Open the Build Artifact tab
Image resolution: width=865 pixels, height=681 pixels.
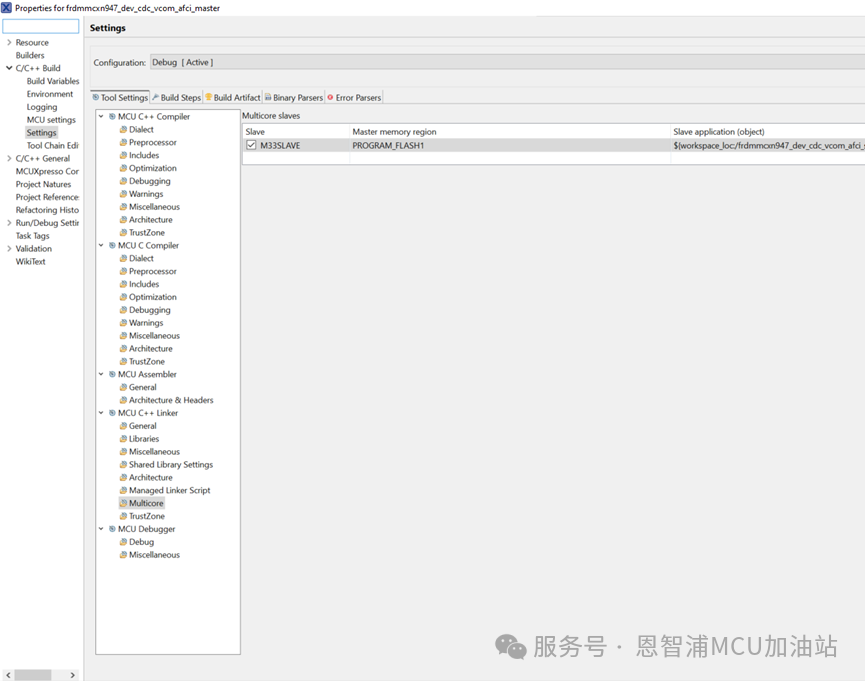[233, 98]
